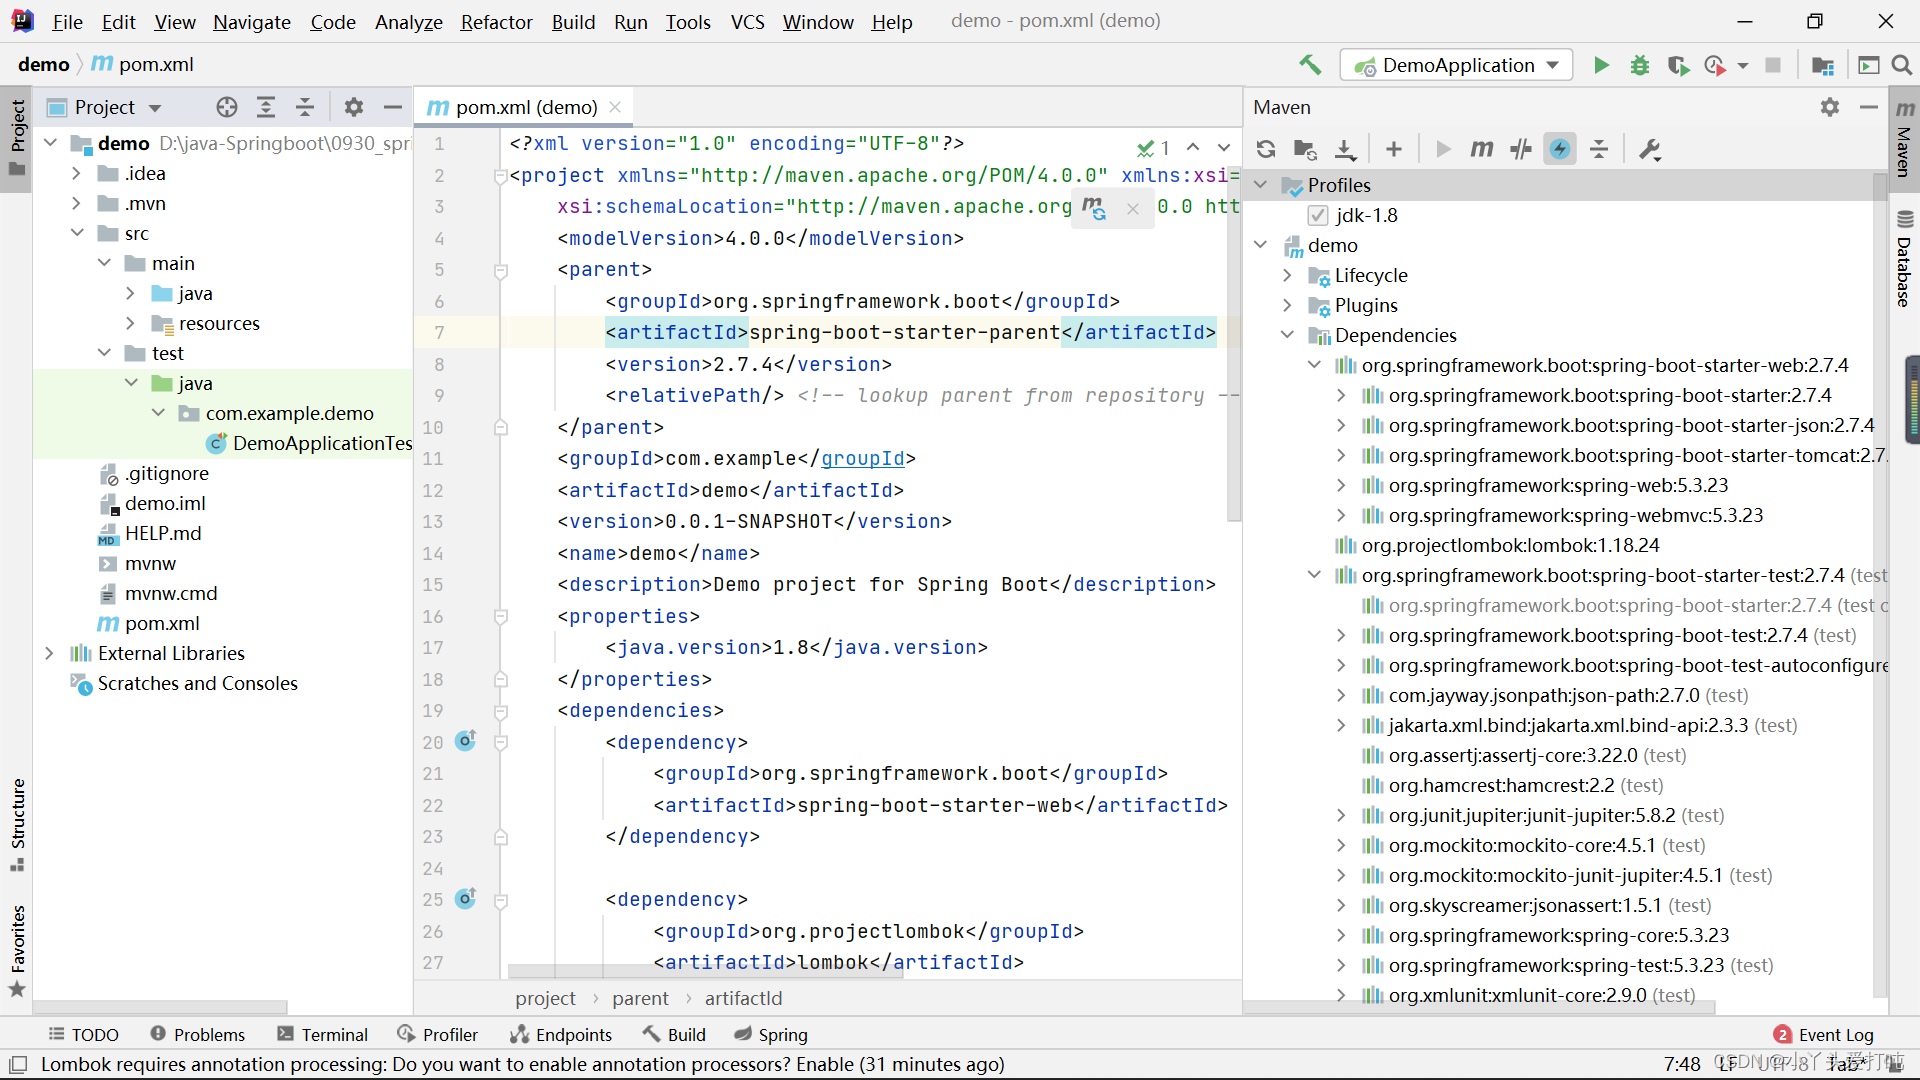Screen dimensions: 1920x1080
Task: Collapse All icon in Project panel
Action: pos(305,107)
